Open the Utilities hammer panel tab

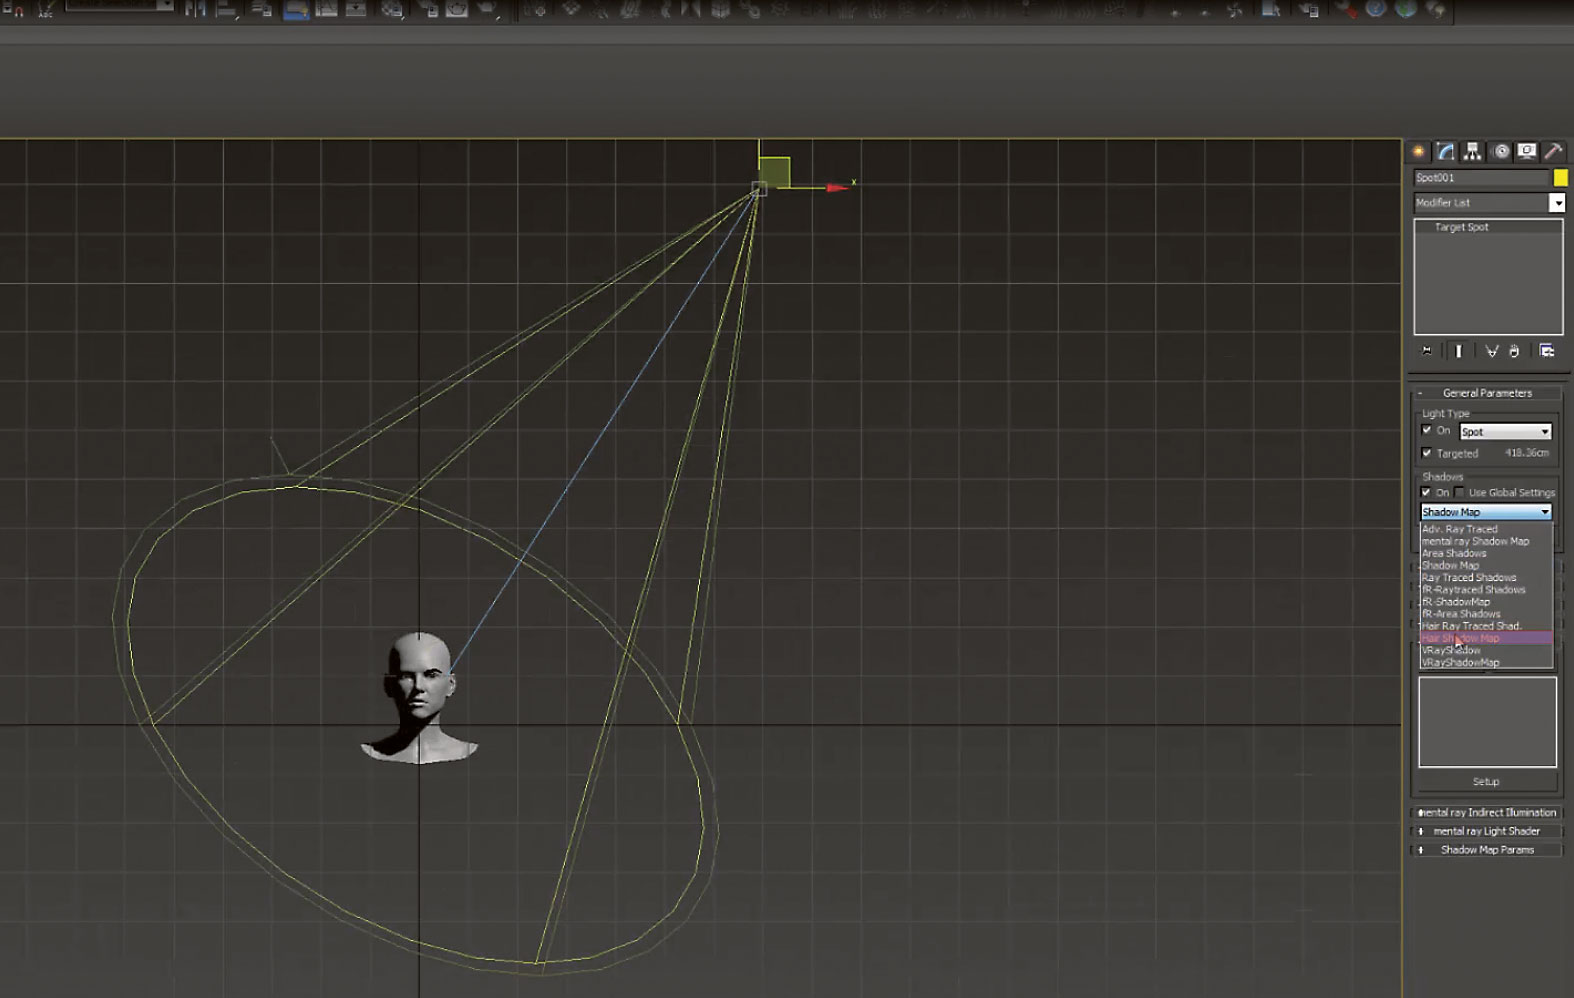click(x=1553, y=151)
